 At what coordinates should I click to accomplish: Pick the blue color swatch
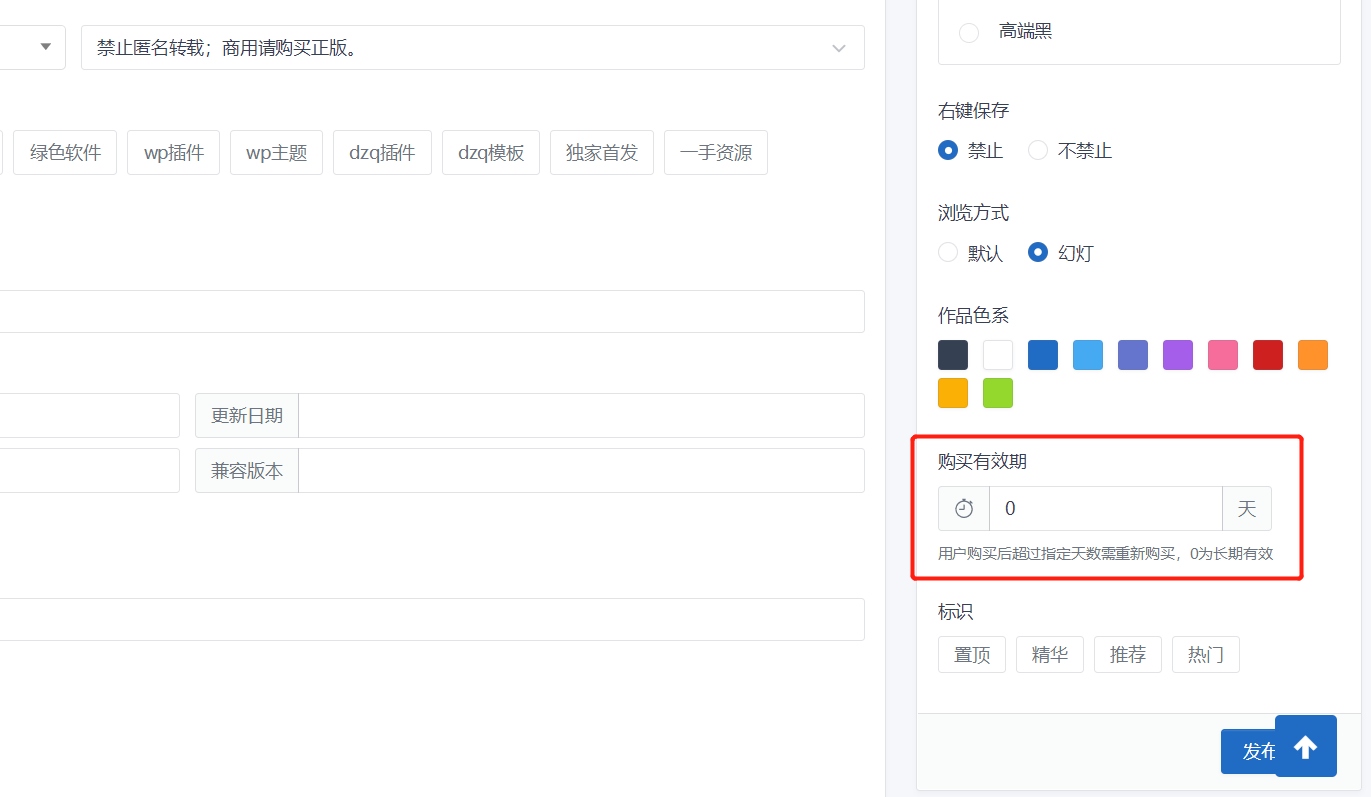pyautogui.click(x=1043, y=355)
